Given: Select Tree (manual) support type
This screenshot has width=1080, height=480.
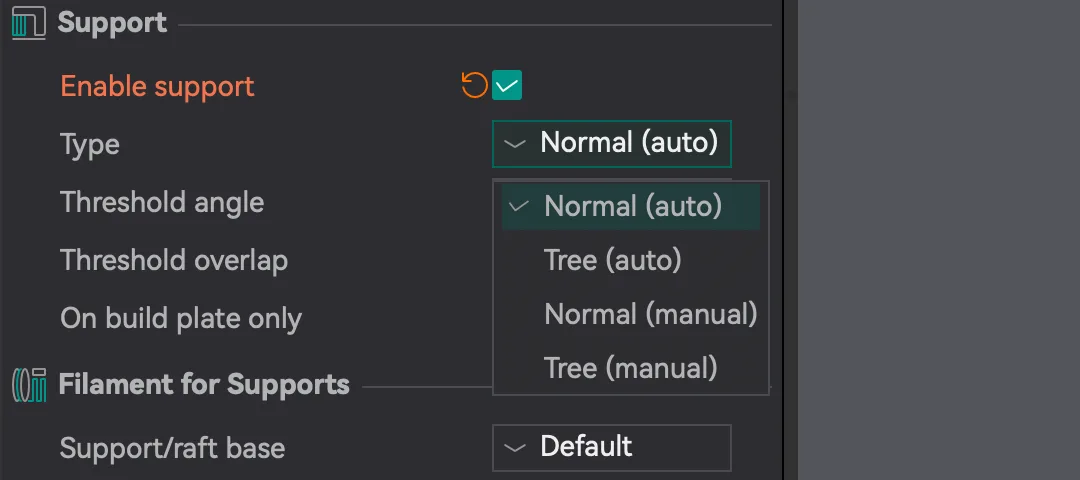Looking at the screenshot, I should coord(631,368).
